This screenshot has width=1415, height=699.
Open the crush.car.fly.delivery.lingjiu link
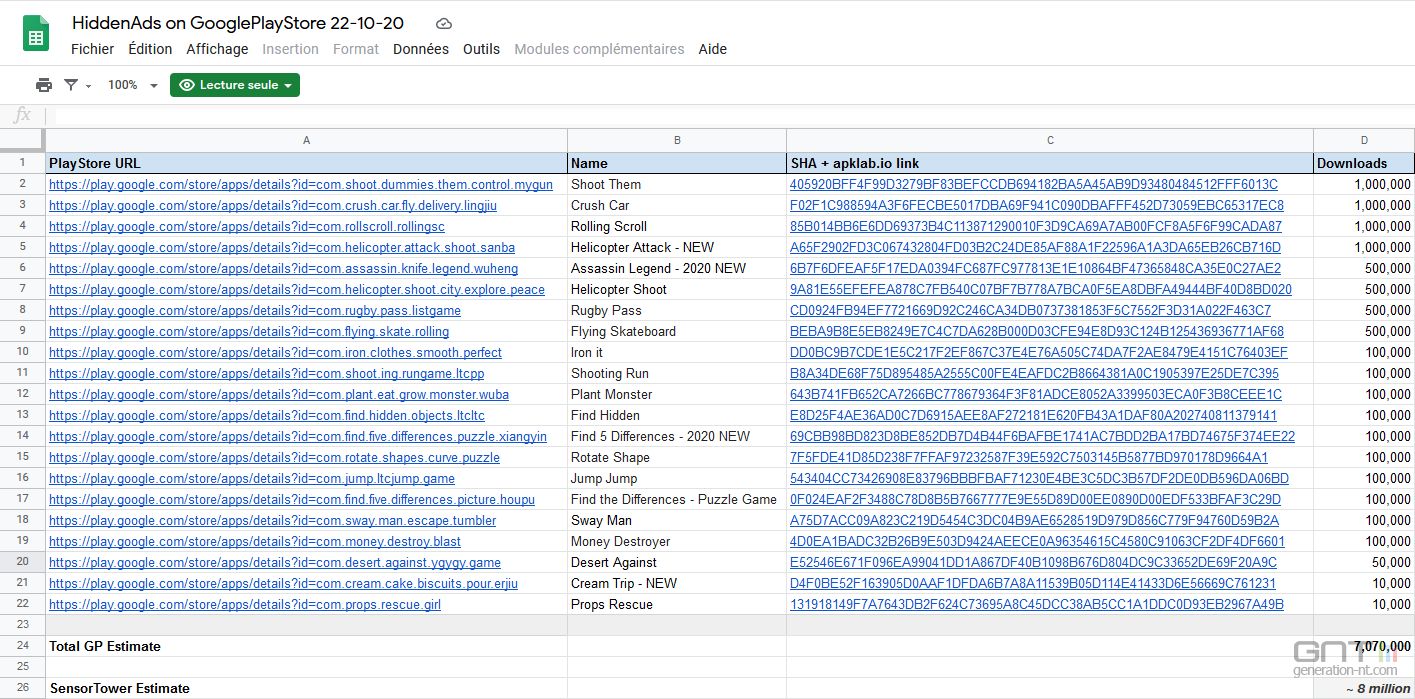[272, 205]
